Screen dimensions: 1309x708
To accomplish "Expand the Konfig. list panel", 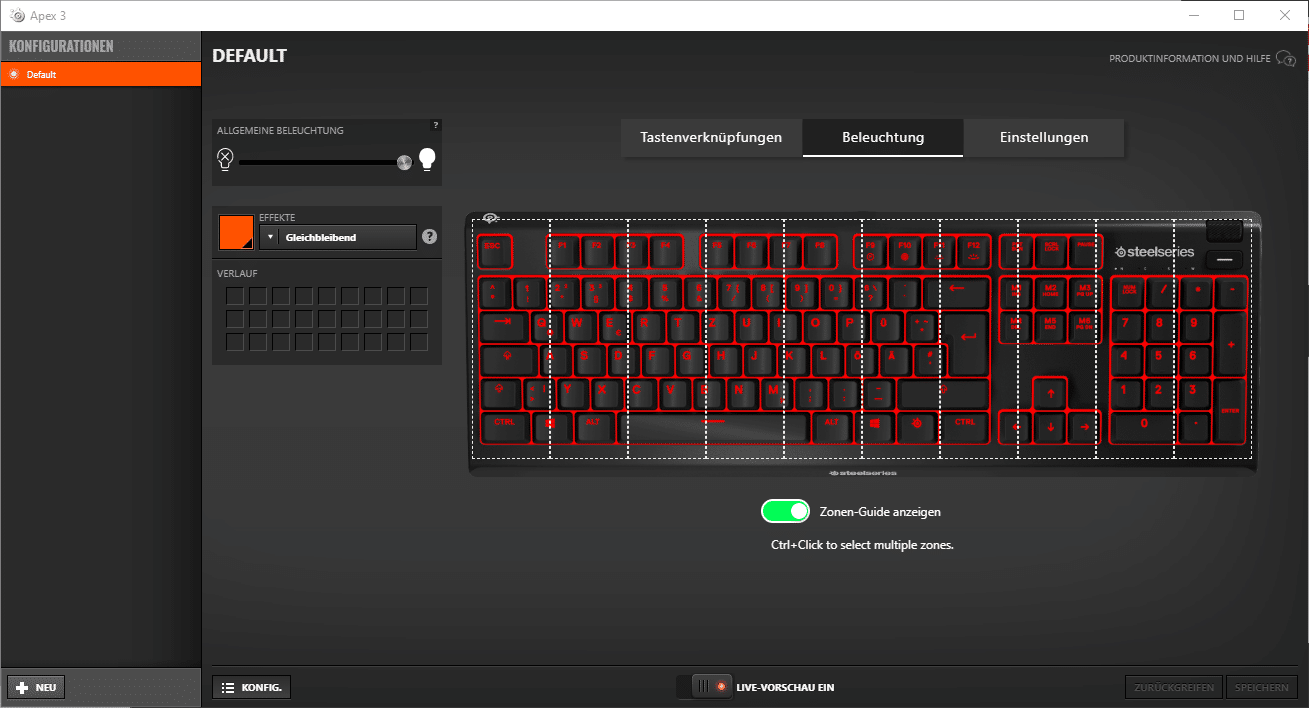I will coord(252,687).
